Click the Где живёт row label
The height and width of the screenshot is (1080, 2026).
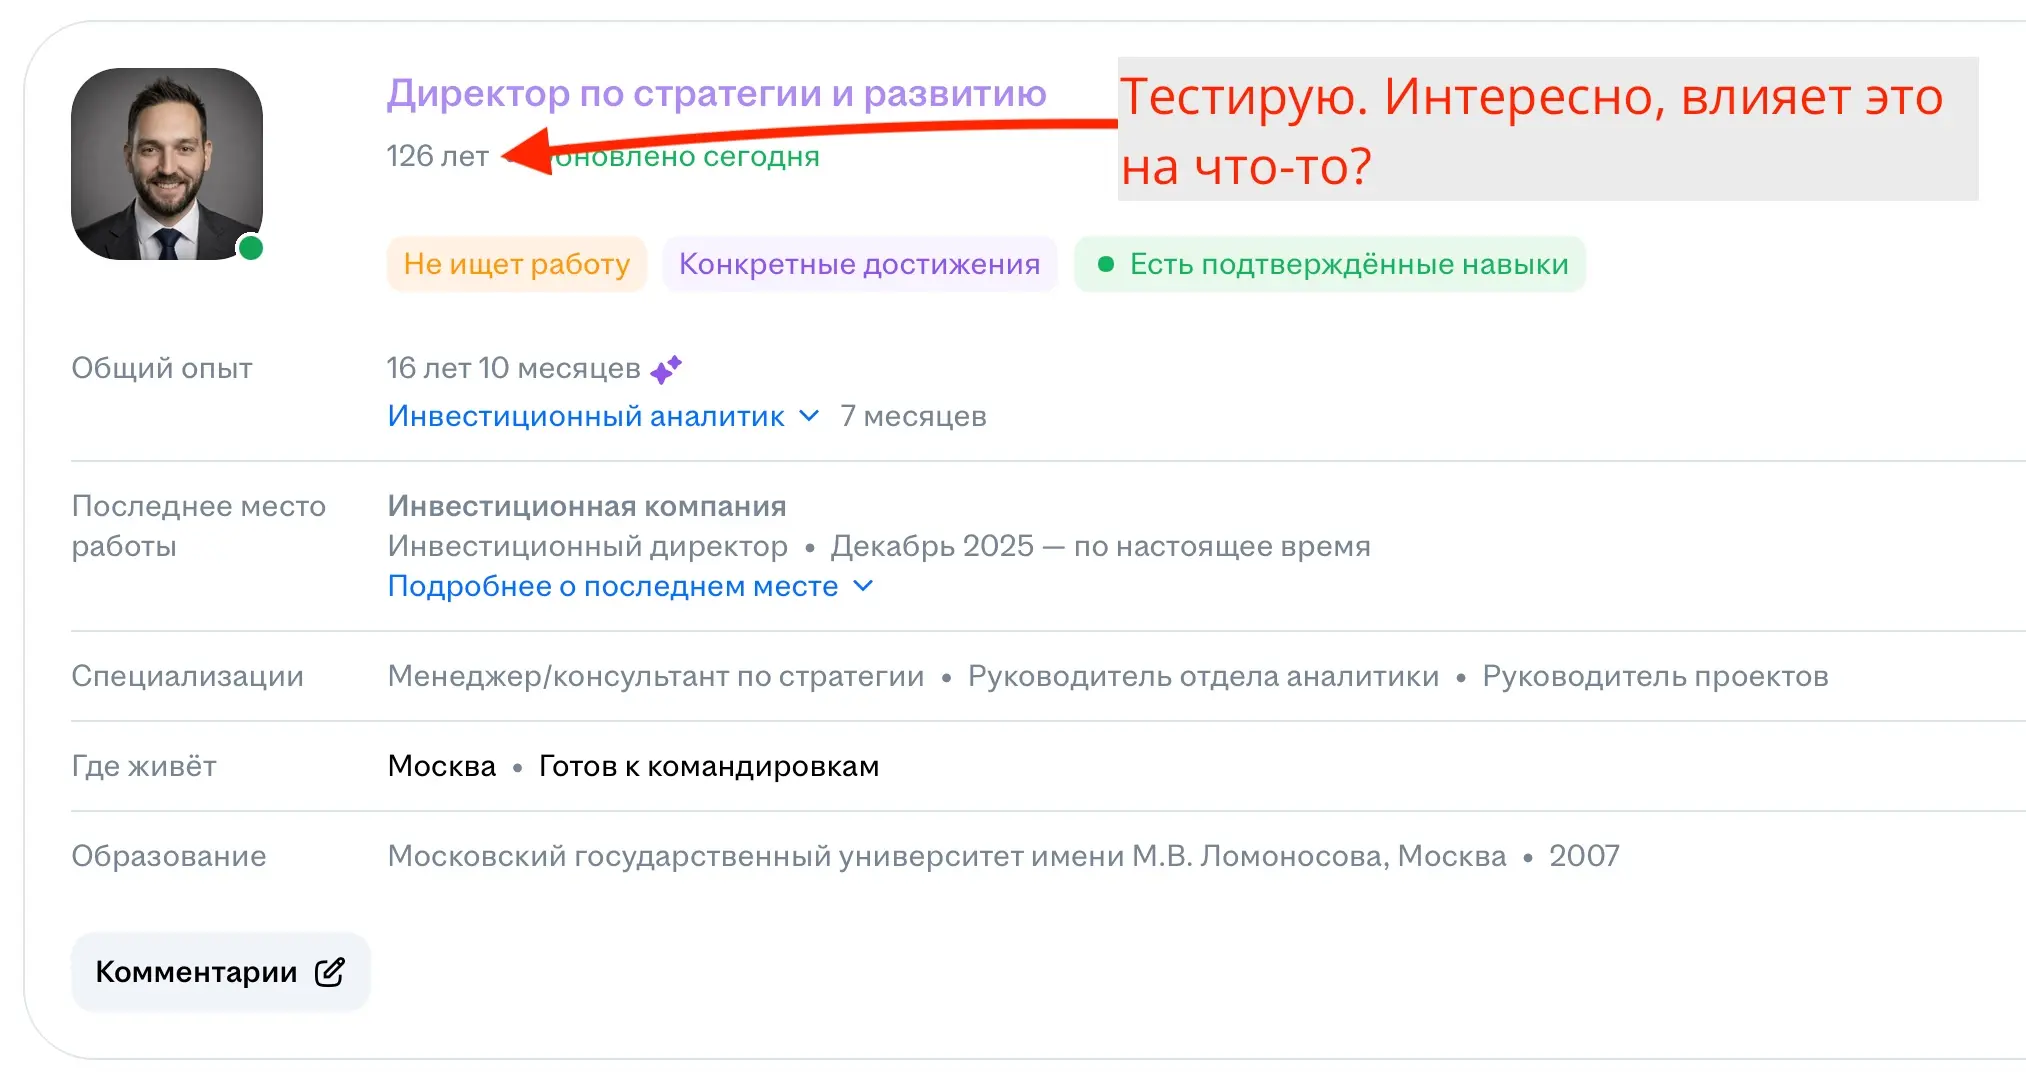point(144,766)
